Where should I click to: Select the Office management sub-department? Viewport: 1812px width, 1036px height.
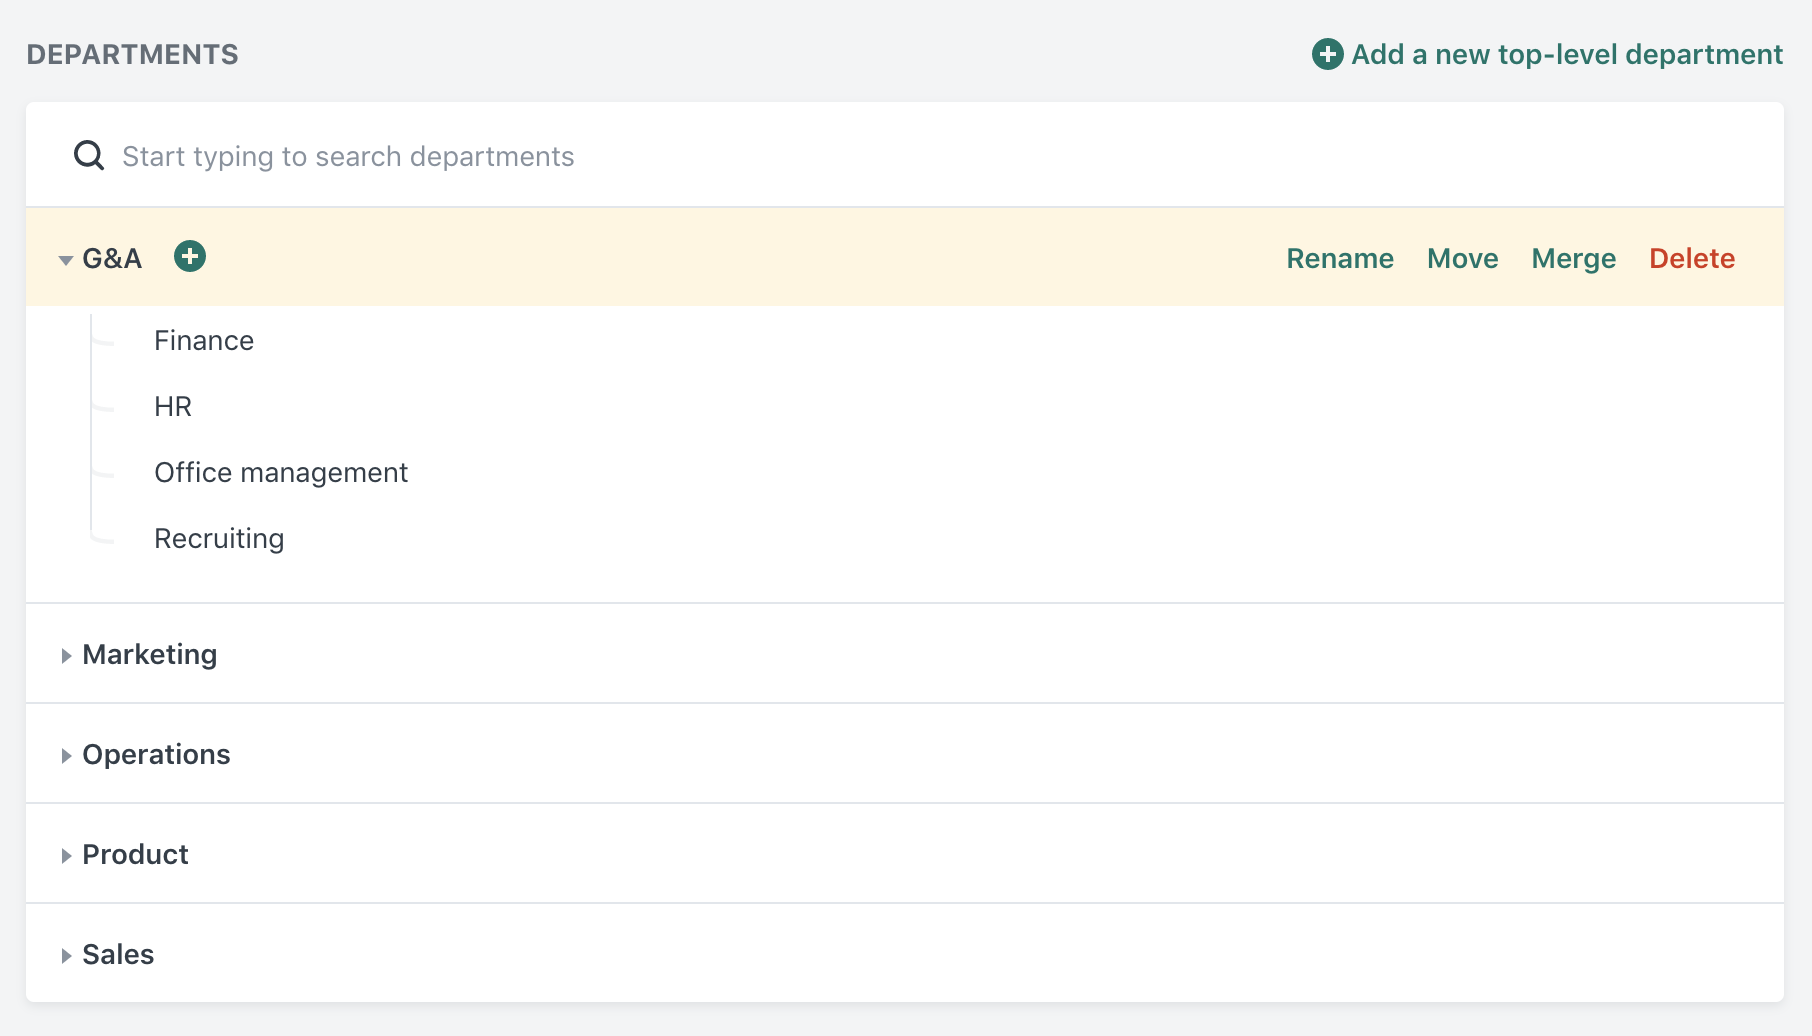click(281, 472)
